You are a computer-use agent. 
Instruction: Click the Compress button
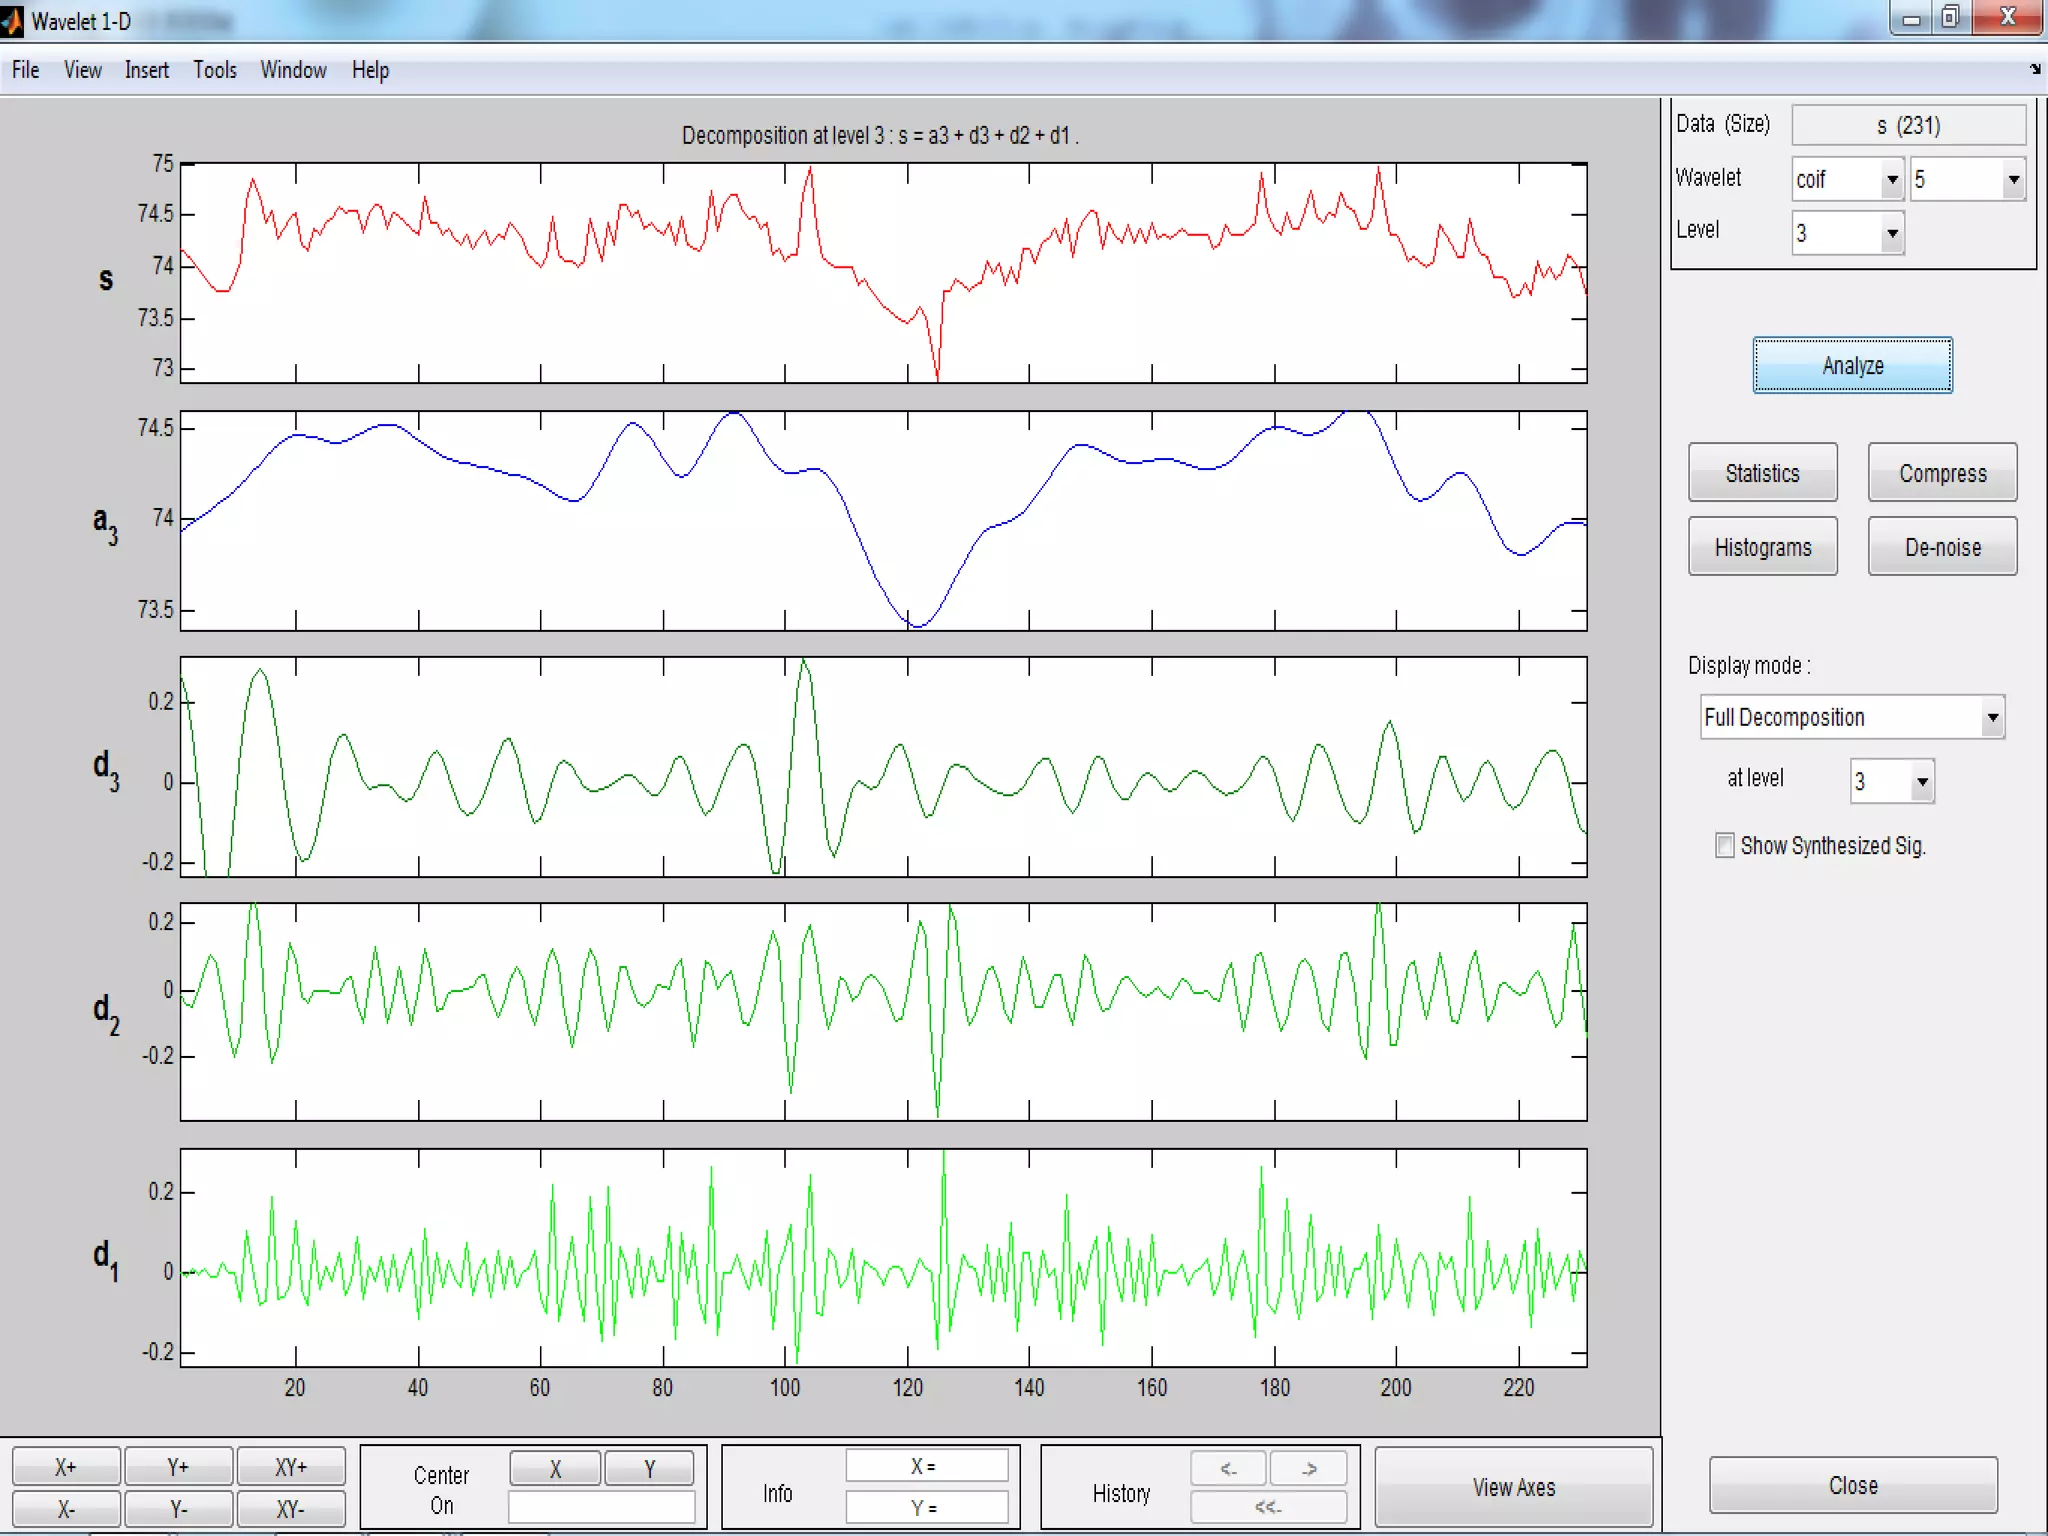(x=1942, y=473)
